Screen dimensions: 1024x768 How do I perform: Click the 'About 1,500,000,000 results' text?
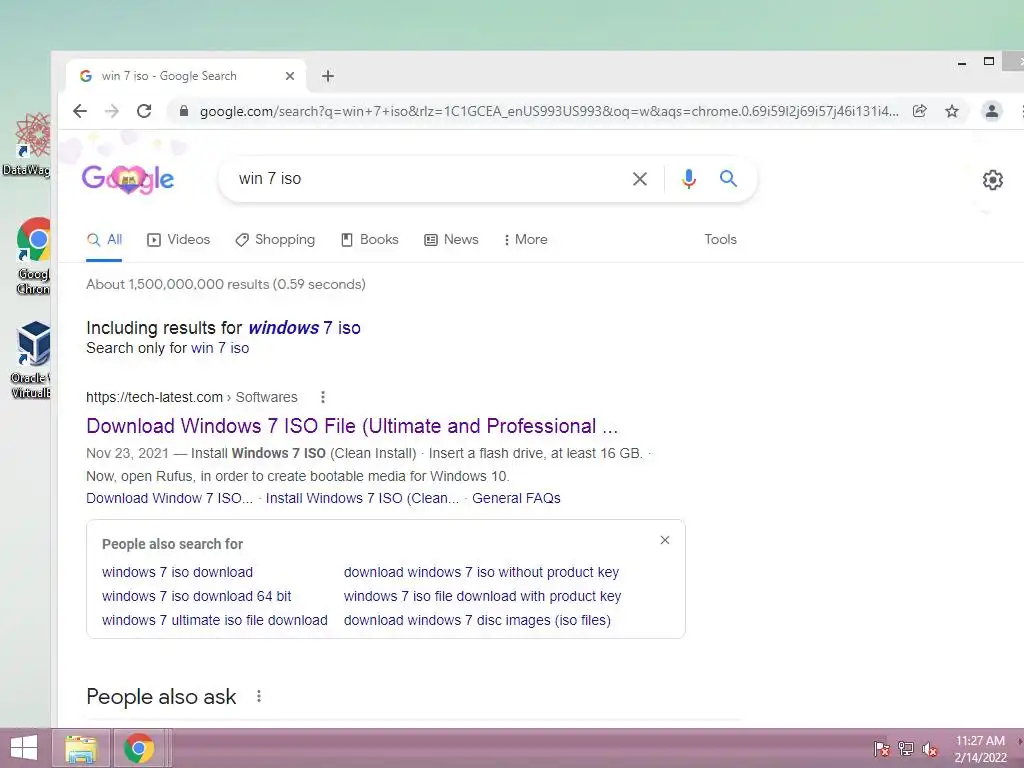(226, 285)
